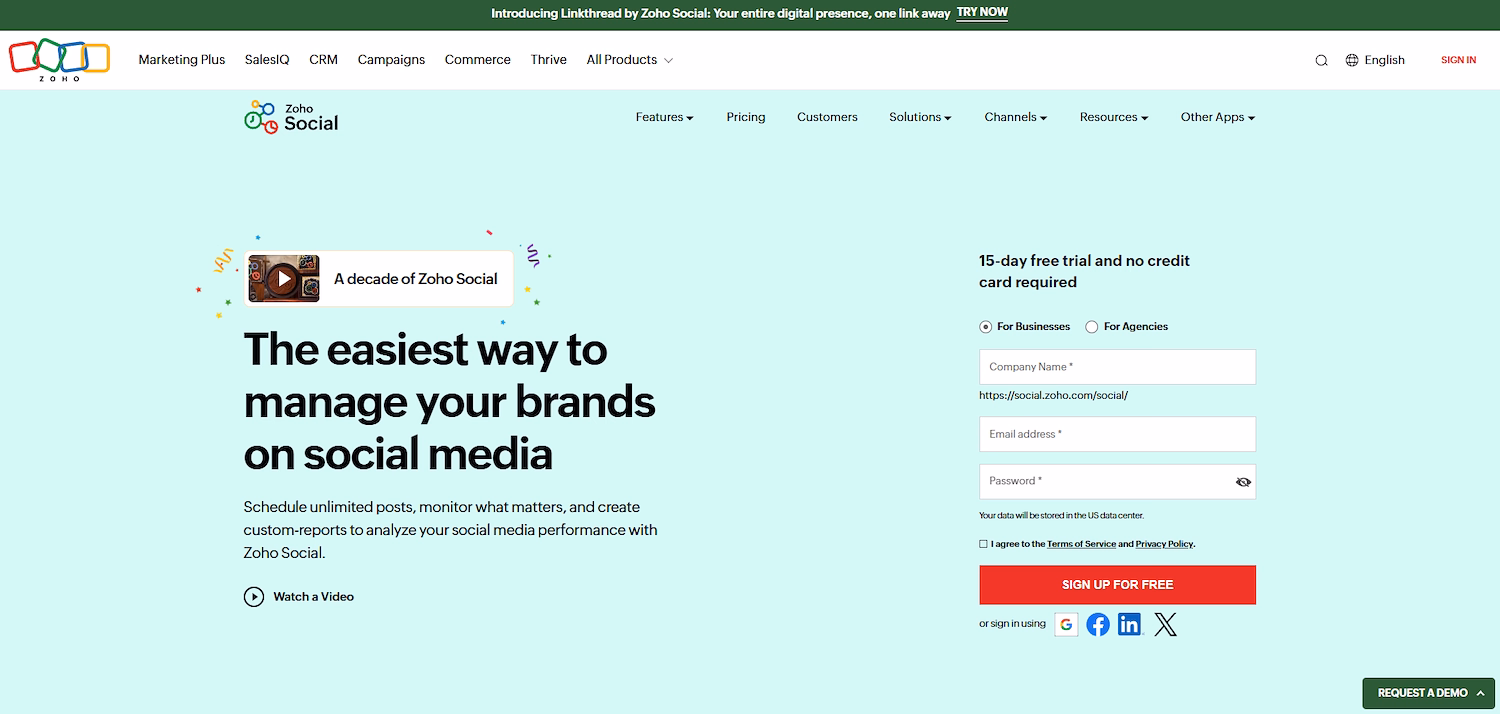Screen dimensions: 1500x714
Task: Open the search icon in the header
Action: pyautogui.click(x=1321, y=60)
